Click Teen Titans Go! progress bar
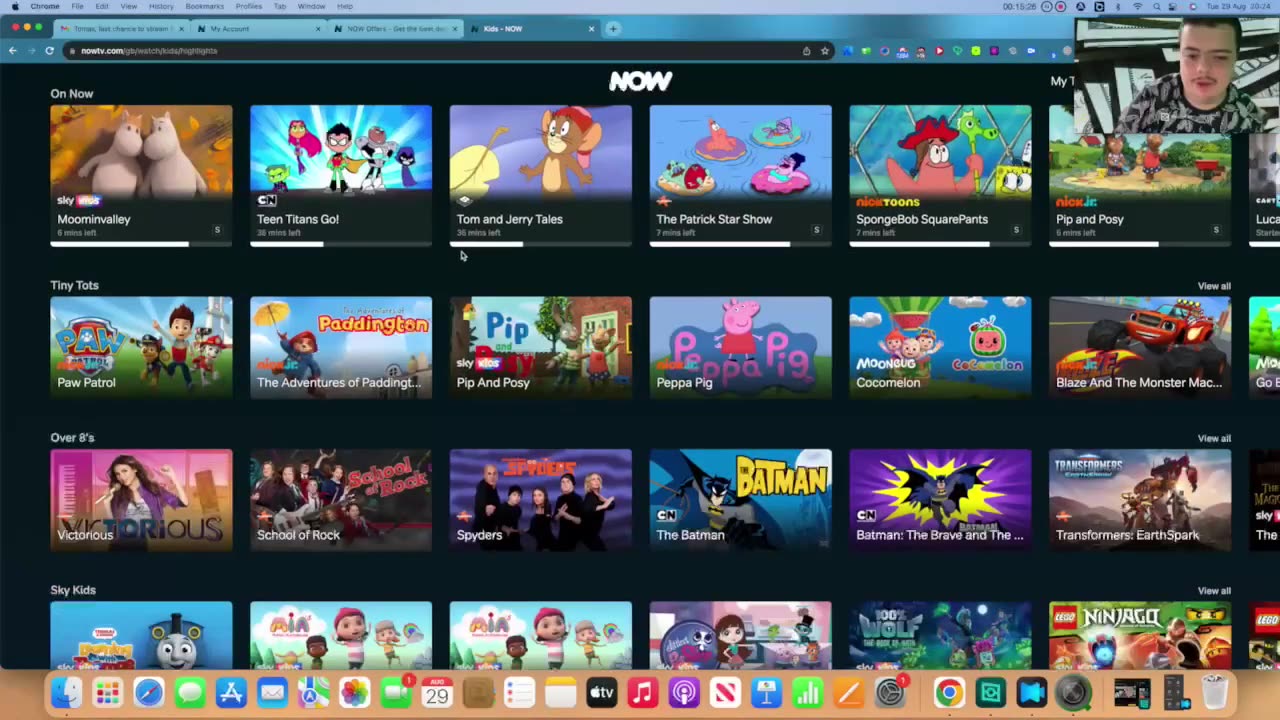 point(341,243)
